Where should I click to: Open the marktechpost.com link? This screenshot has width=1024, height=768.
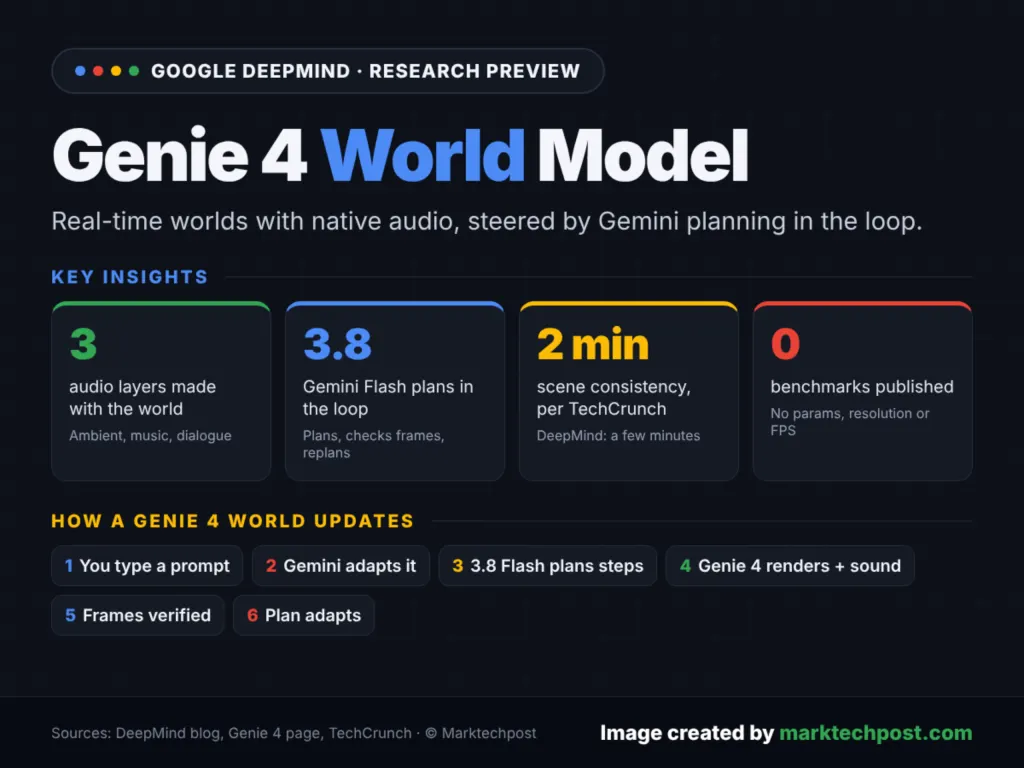[876, 733]
